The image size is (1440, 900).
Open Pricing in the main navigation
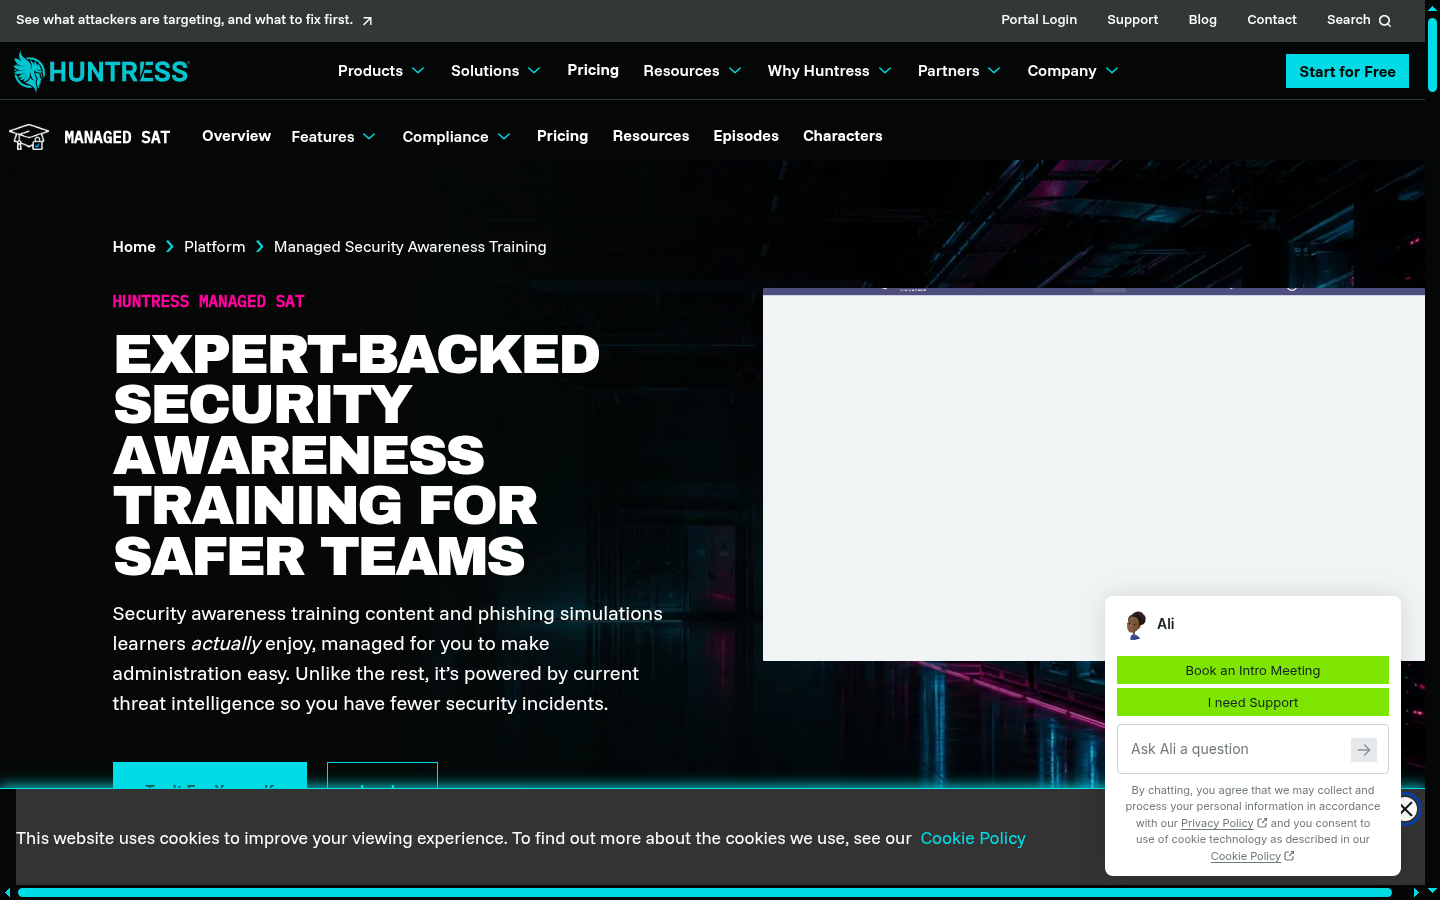coord(593,70)
